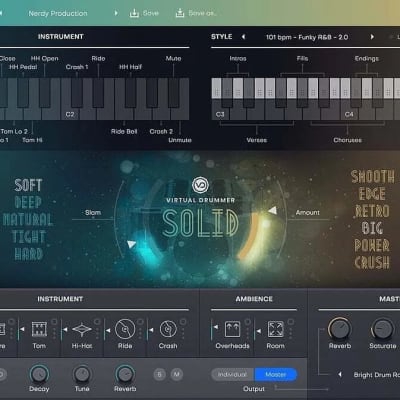Open the Bright Drum Room selector

pos(377,375)
